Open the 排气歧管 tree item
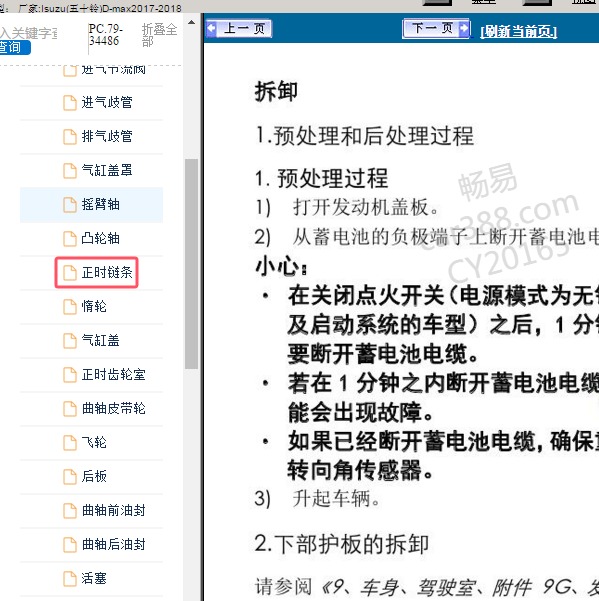Screen dimensions: 599x601 tap(107, 136)
